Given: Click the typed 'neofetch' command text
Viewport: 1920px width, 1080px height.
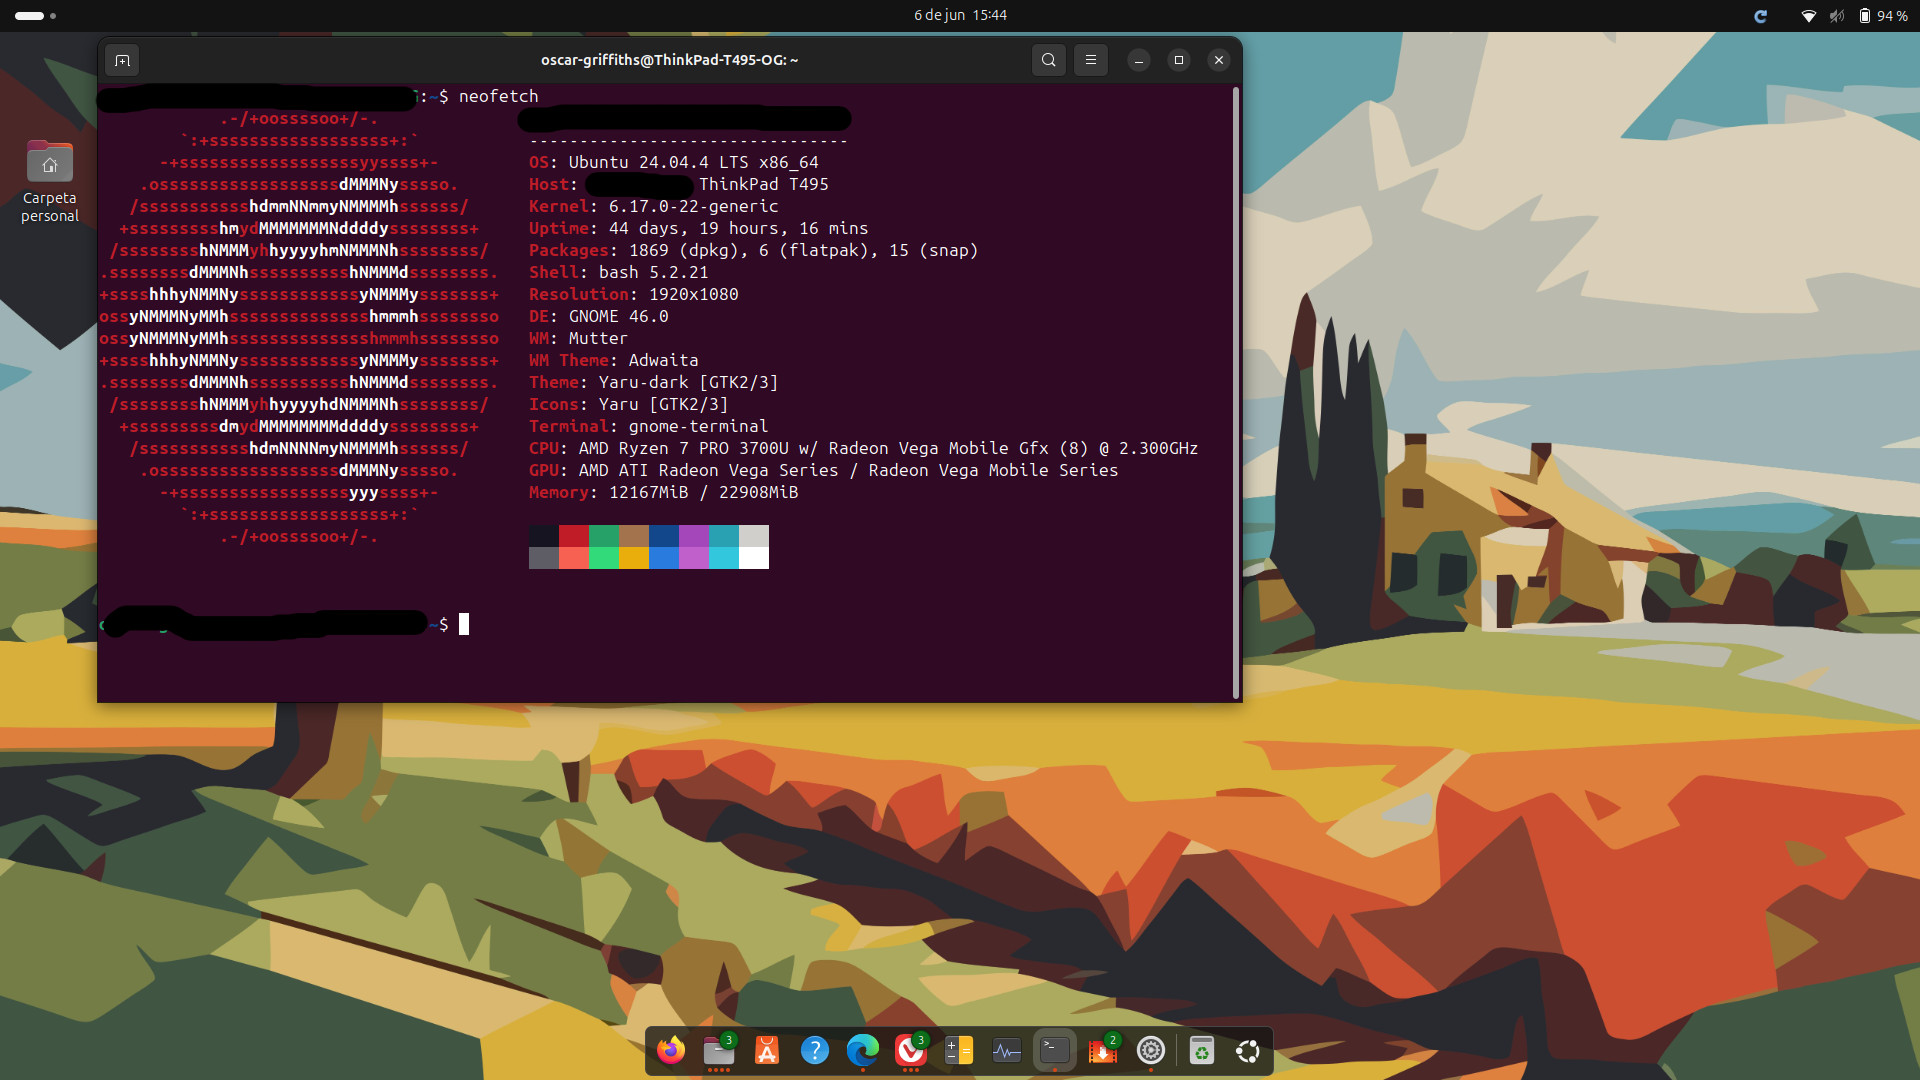Looking at the screenshot, I should [498, 96].
